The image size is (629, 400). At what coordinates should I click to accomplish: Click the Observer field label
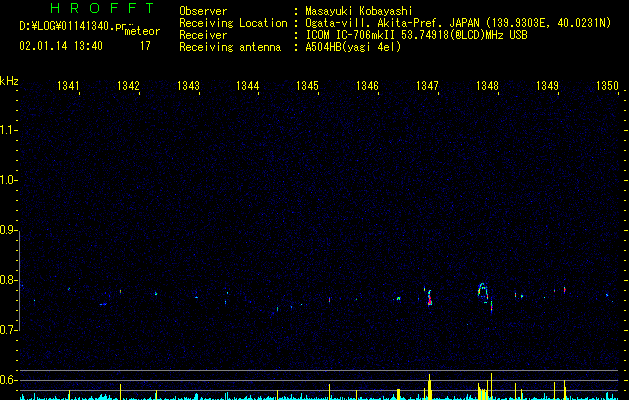[x=203, y=11]
